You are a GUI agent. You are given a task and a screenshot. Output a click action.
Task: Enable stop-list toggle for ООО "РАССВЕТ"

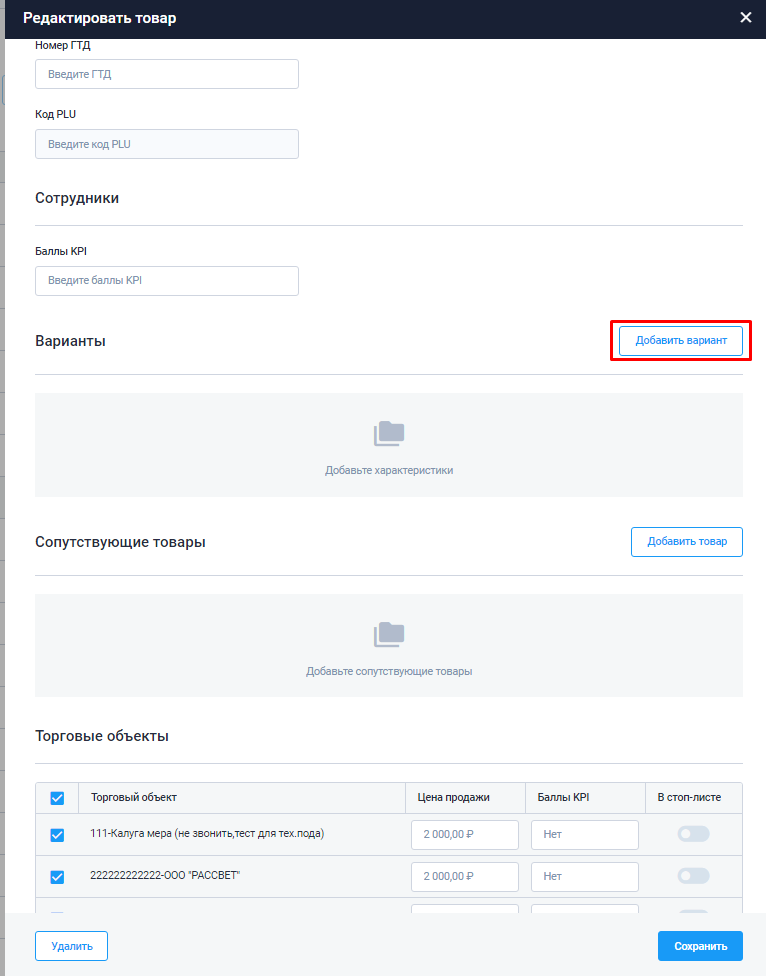[693, 876]
